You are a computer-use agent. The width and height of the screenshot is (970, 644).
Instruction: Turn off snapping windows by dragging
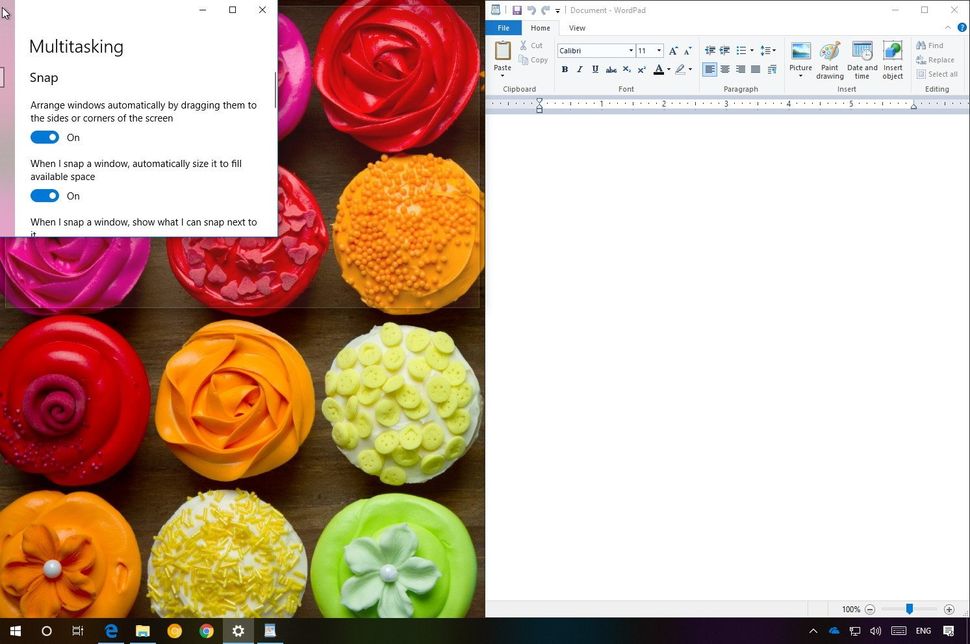coord(44,137)
